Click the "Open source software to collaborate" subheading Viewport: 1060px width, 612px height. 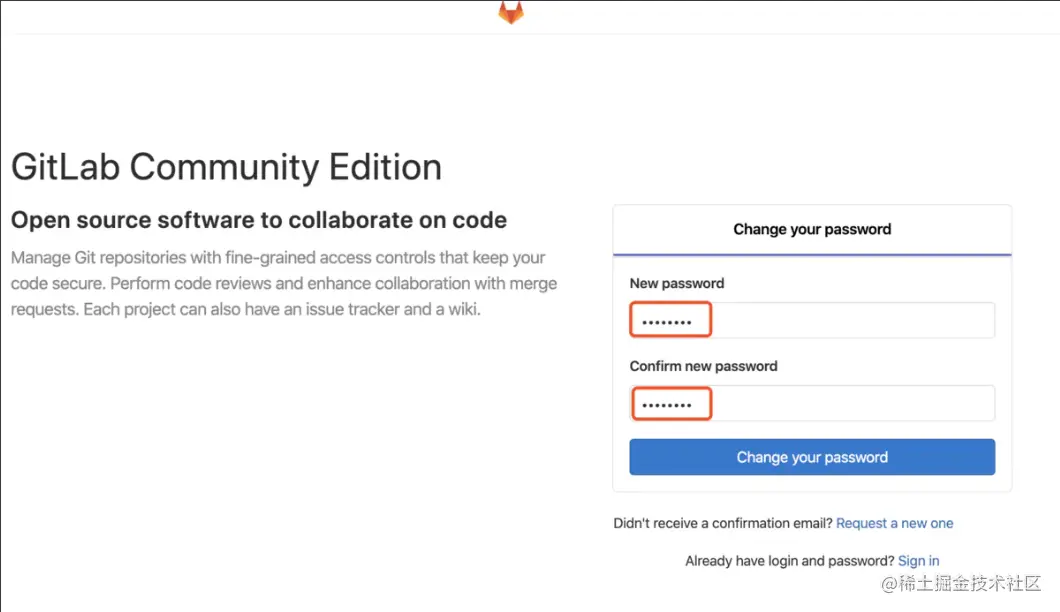[258, 220]
